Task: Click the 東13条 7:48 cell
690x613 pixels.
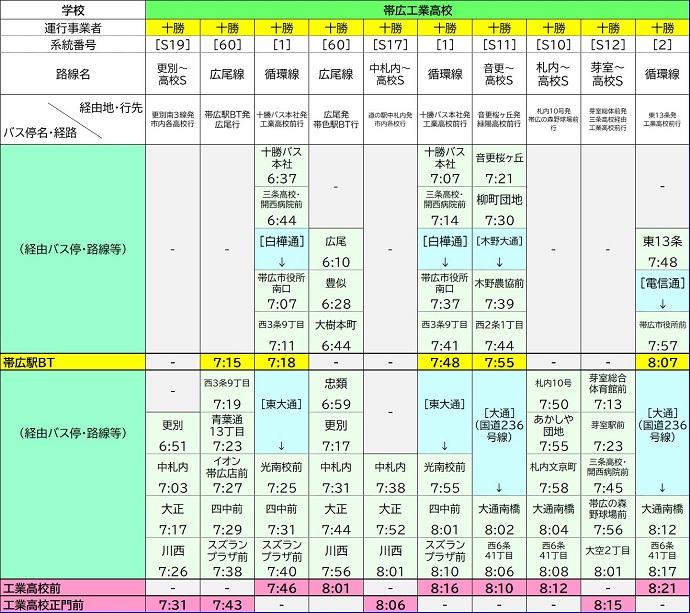Action: (662, 250)
